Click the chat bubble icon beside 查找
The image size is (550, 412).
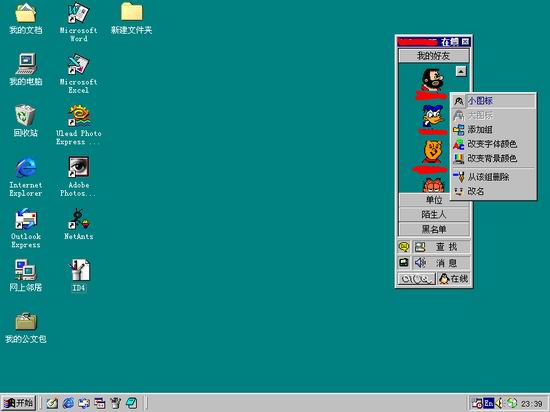tap(404, 247)
